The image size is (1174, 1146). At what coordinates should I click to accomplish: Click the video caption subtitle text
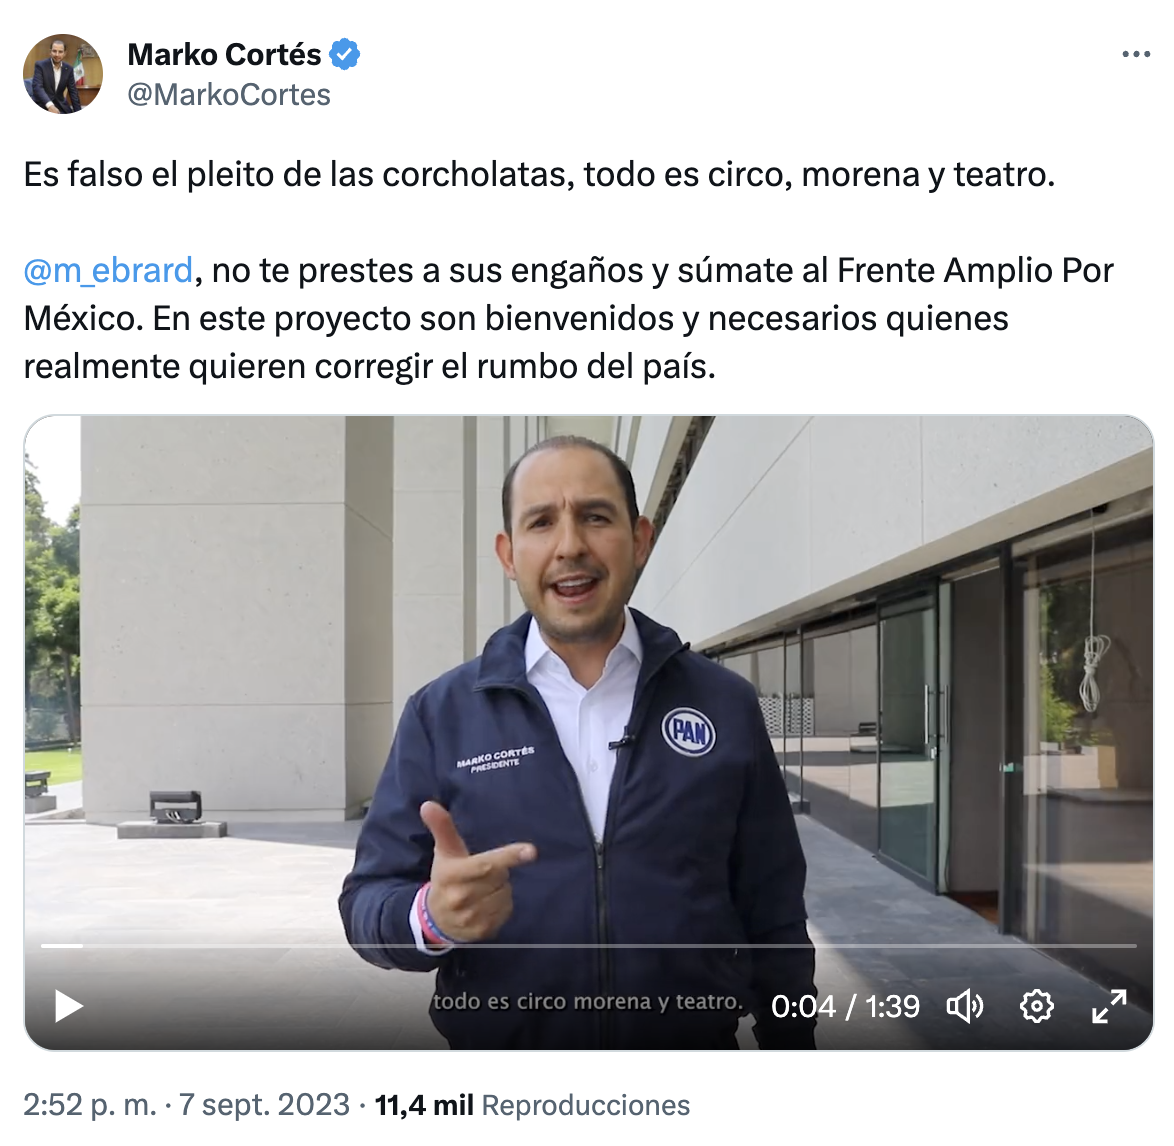pyautogui.click(x=588, y=1002)
